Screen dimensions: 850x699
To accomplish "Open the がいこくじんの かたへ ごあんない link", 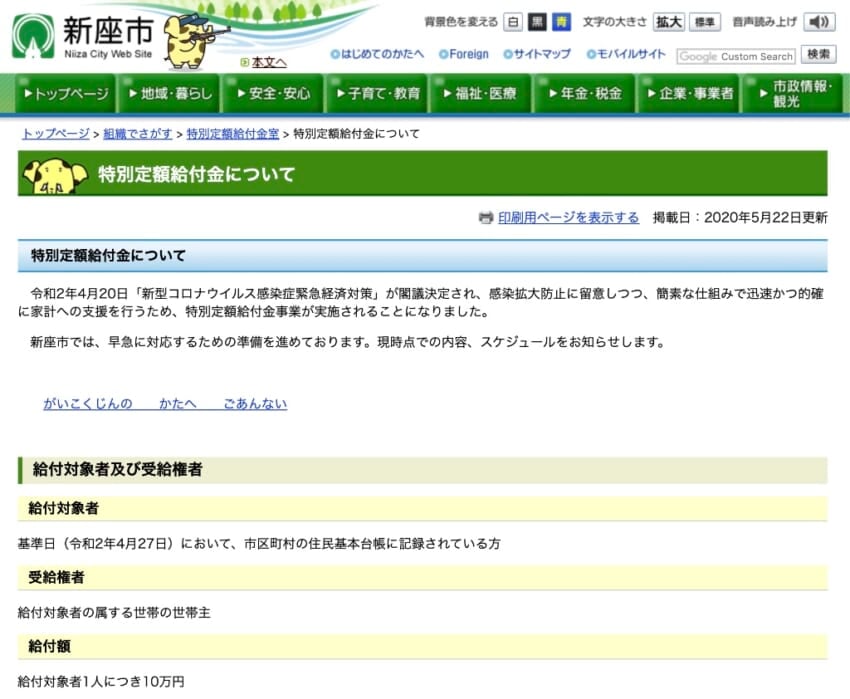I will (x=165, y=404).
